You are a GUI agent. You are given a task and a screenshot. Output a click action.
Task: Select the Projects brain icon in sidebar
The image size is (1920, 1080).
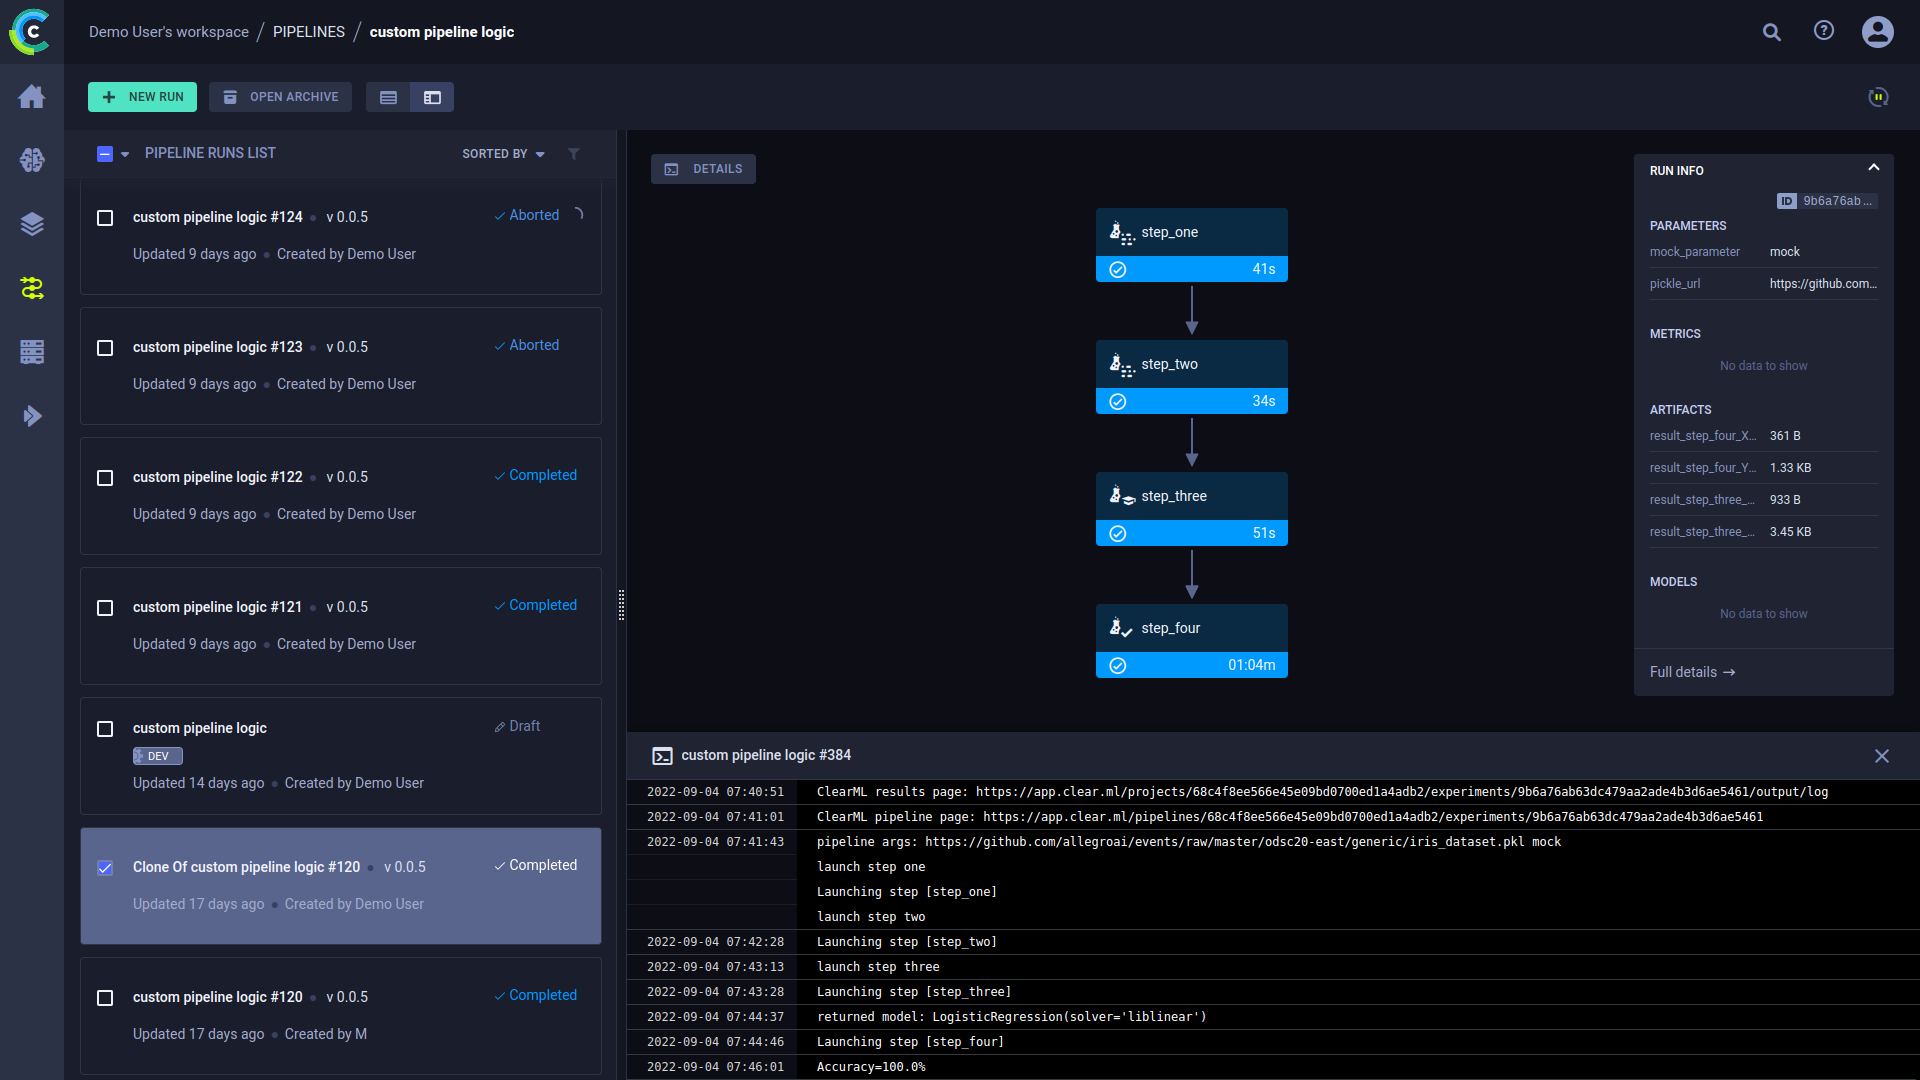(x=32, y=160)
